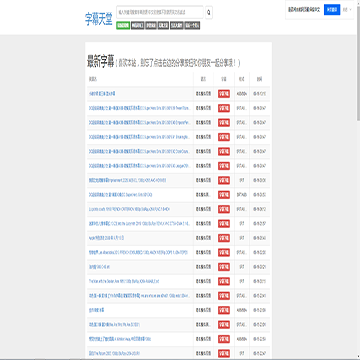Open the title containing '2003 1080p BluRay'
Viewport: 360px width, 360px height.
[x=114, y=353]
